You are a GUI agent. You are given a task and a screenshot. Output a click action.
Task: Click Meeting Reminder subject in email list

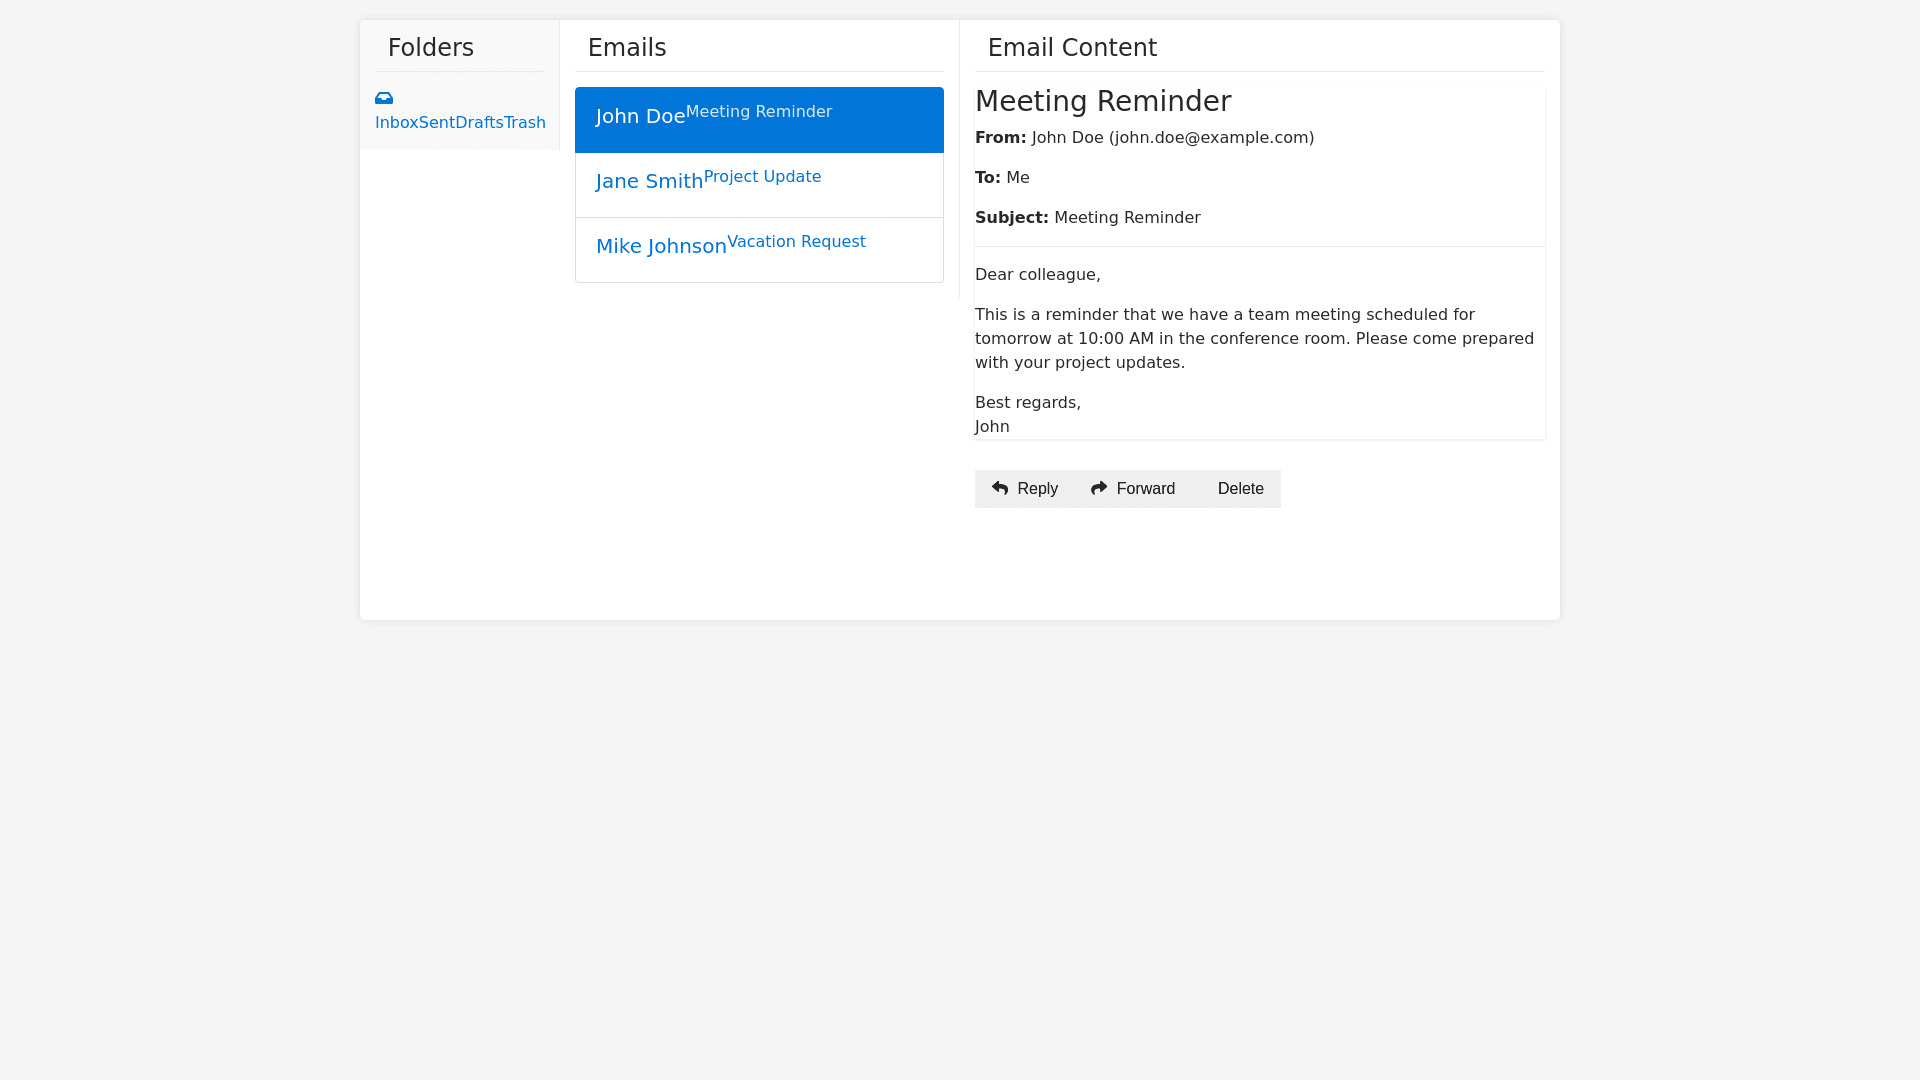pos(758,112)
